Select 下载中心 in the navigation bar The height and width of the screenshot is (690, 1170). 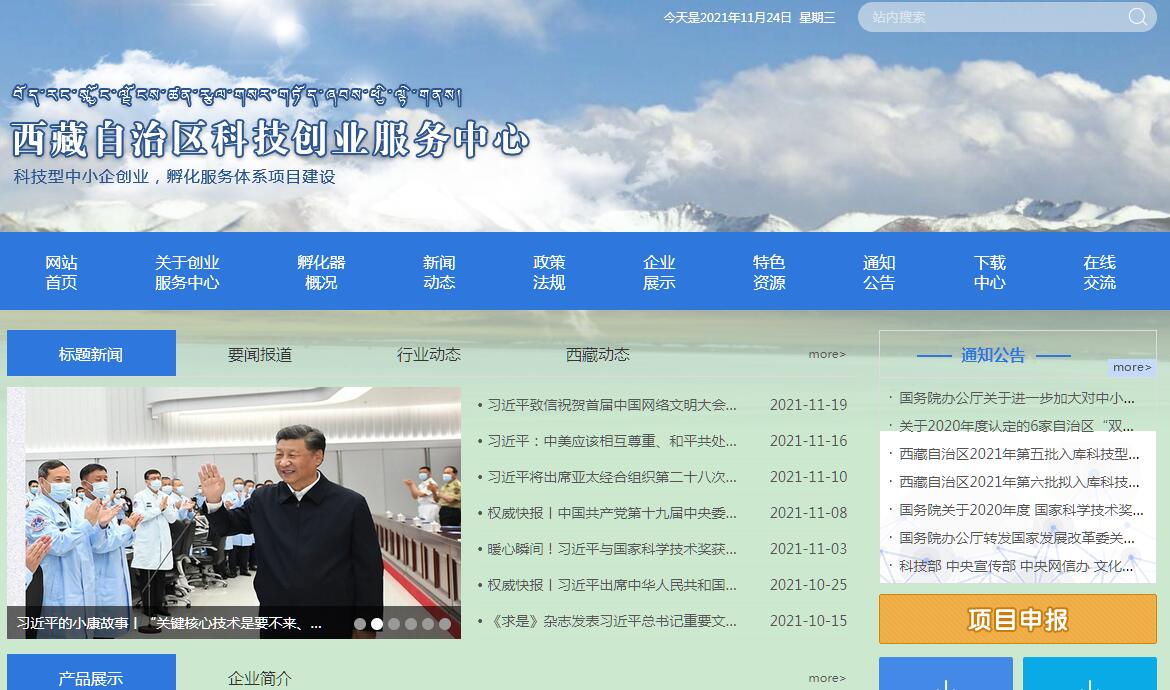(989, 272)
